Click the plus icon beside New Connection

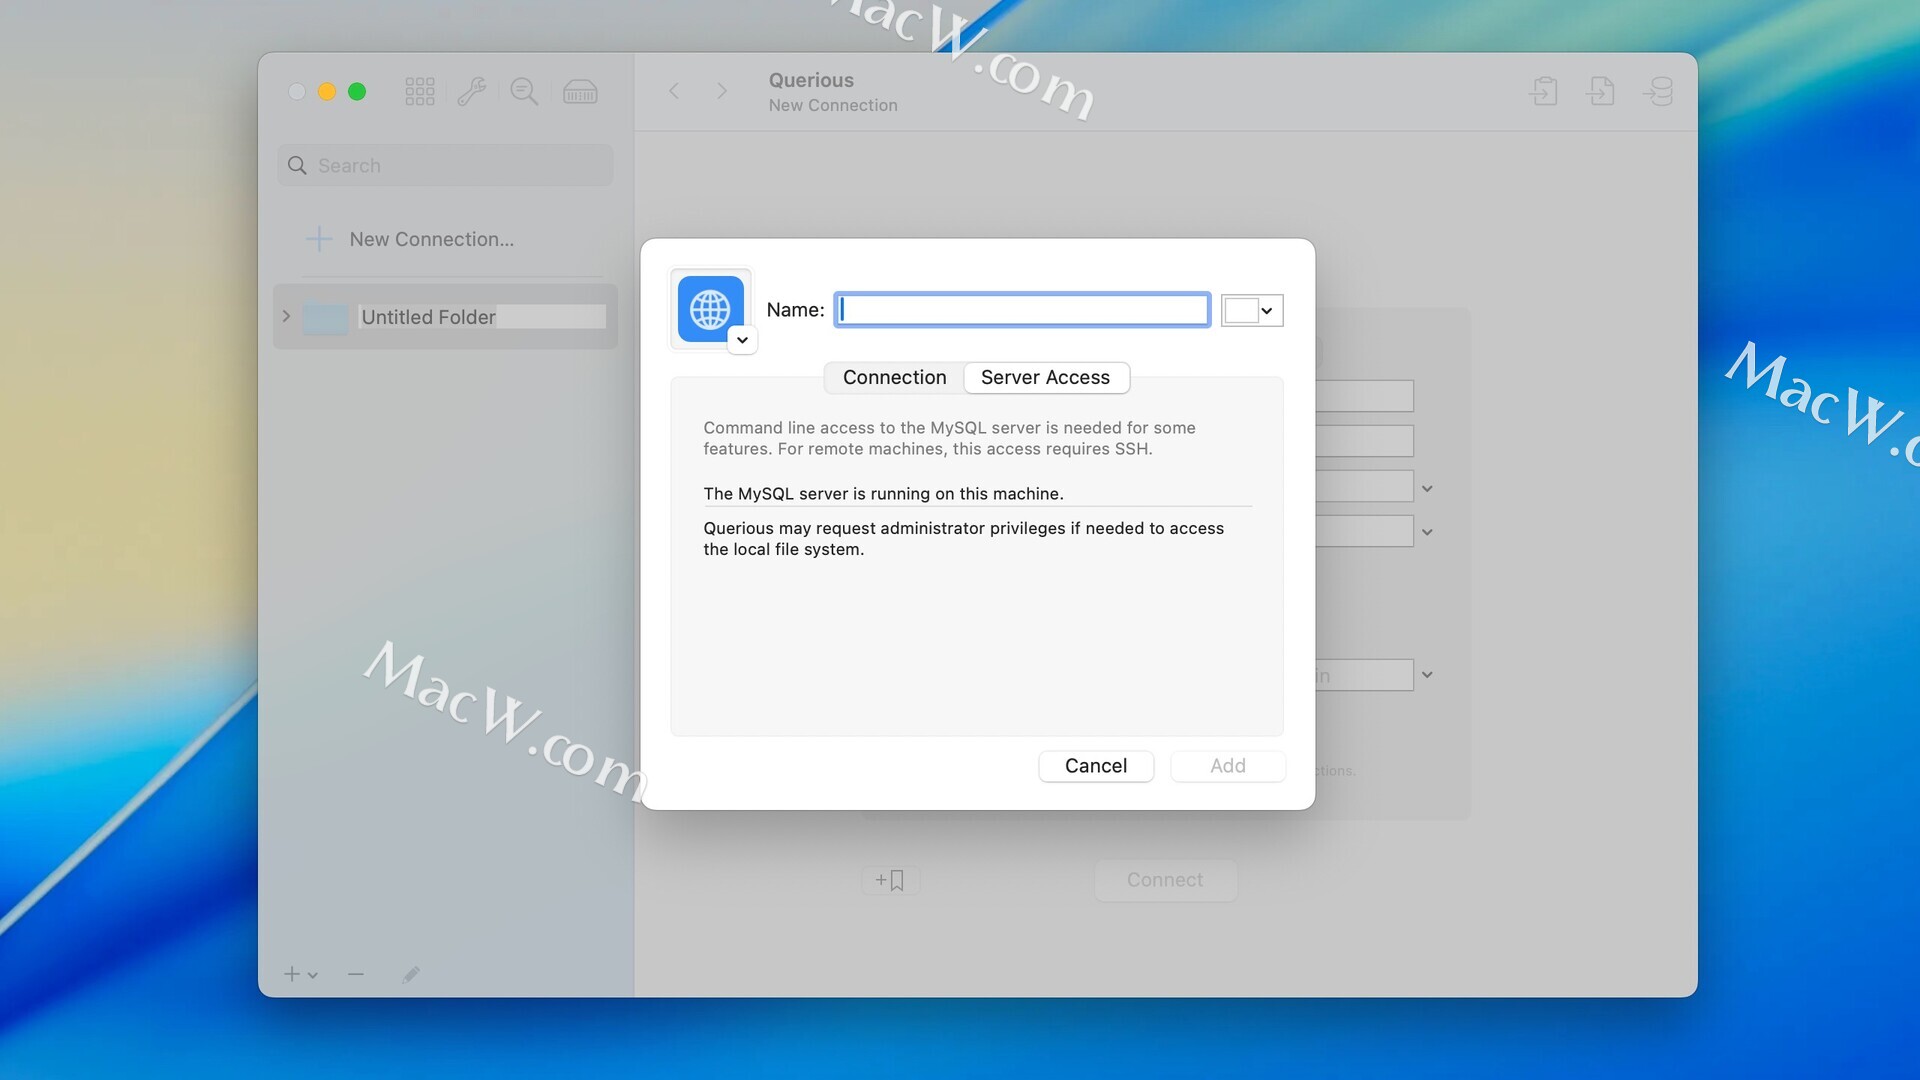319,239
